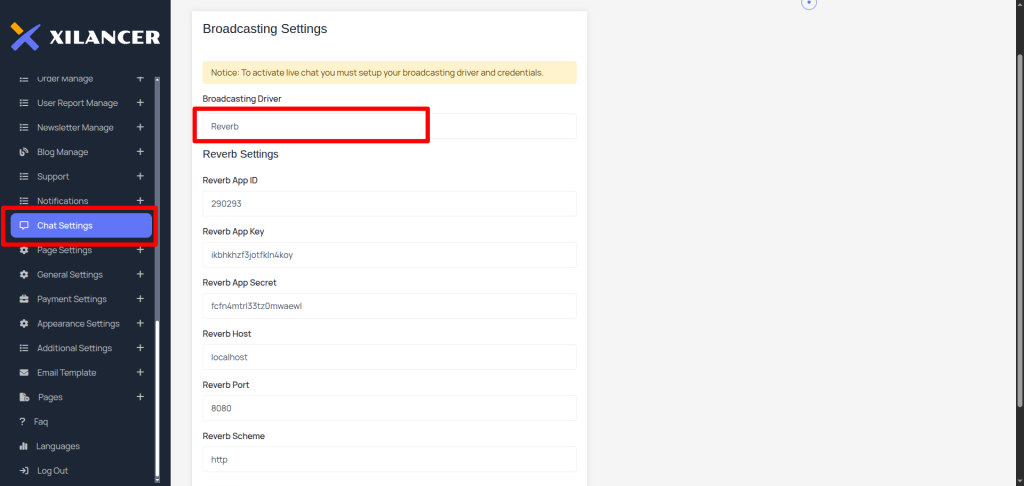The image size is (1024, 486).
Task: Click the circular indicator icon at top
Action: pyautogui.click(x=809, y=4)
